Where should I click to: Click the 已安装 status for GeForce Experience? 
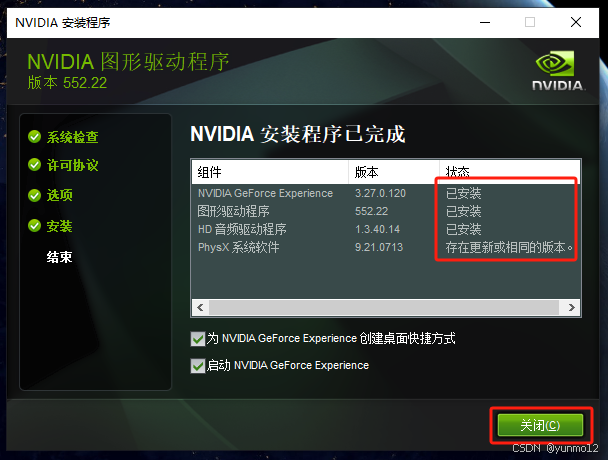[463, 193]
